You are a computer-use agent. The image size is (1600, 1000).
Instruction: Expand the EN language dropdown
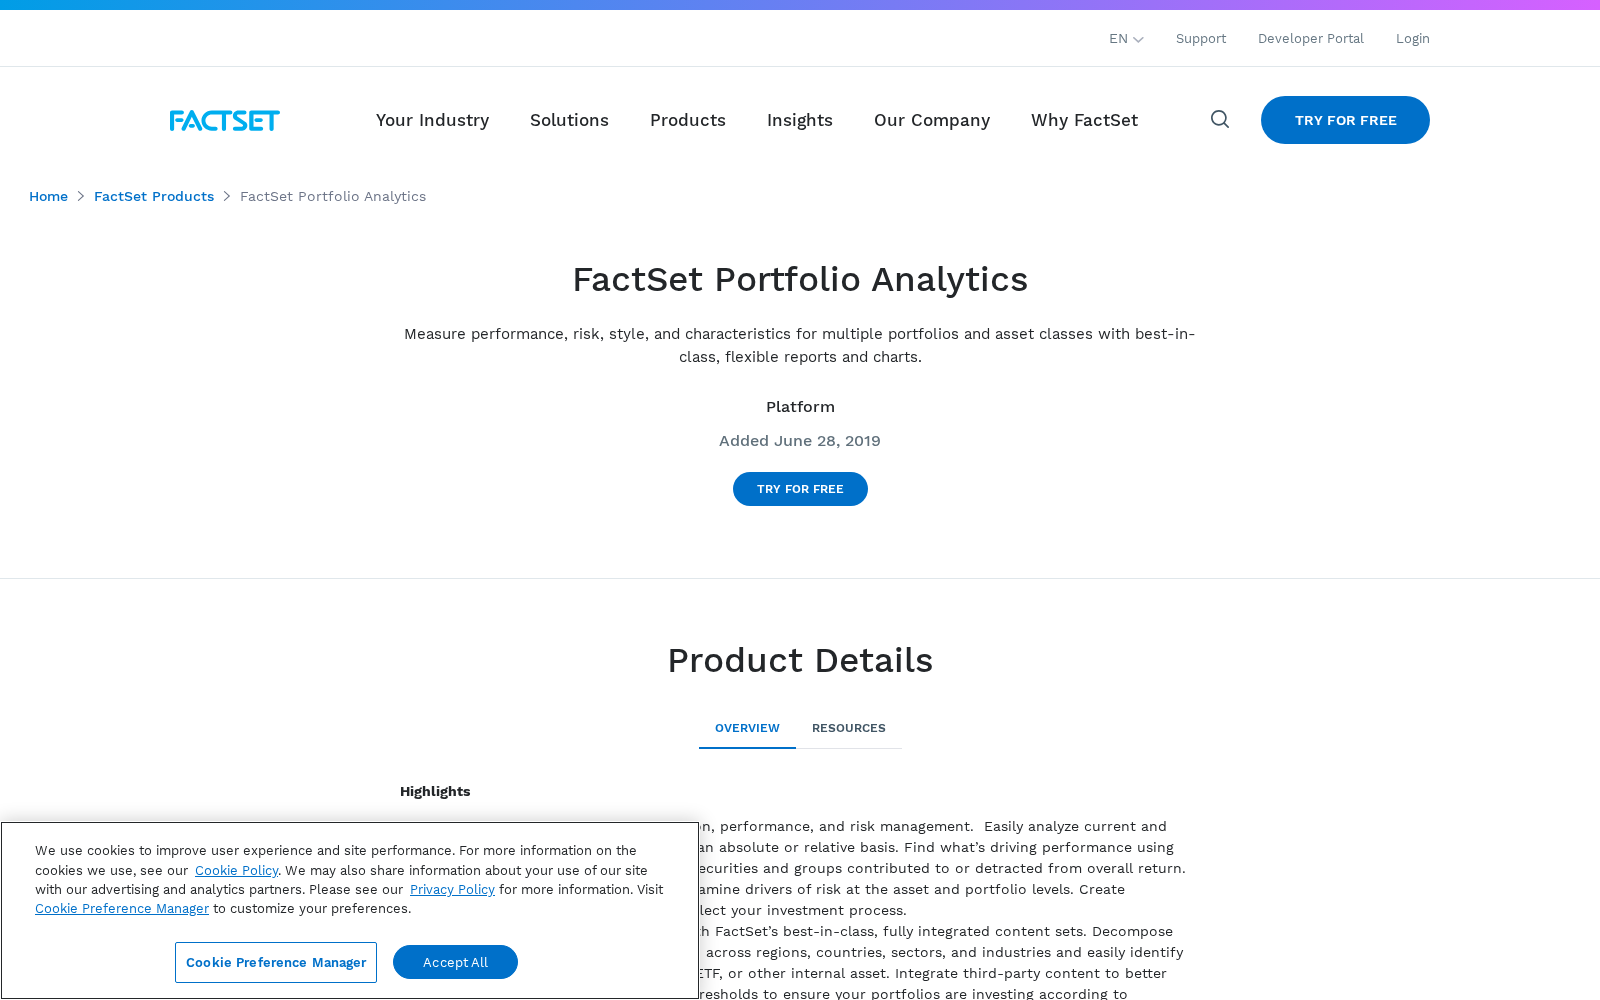[1126, 39]
